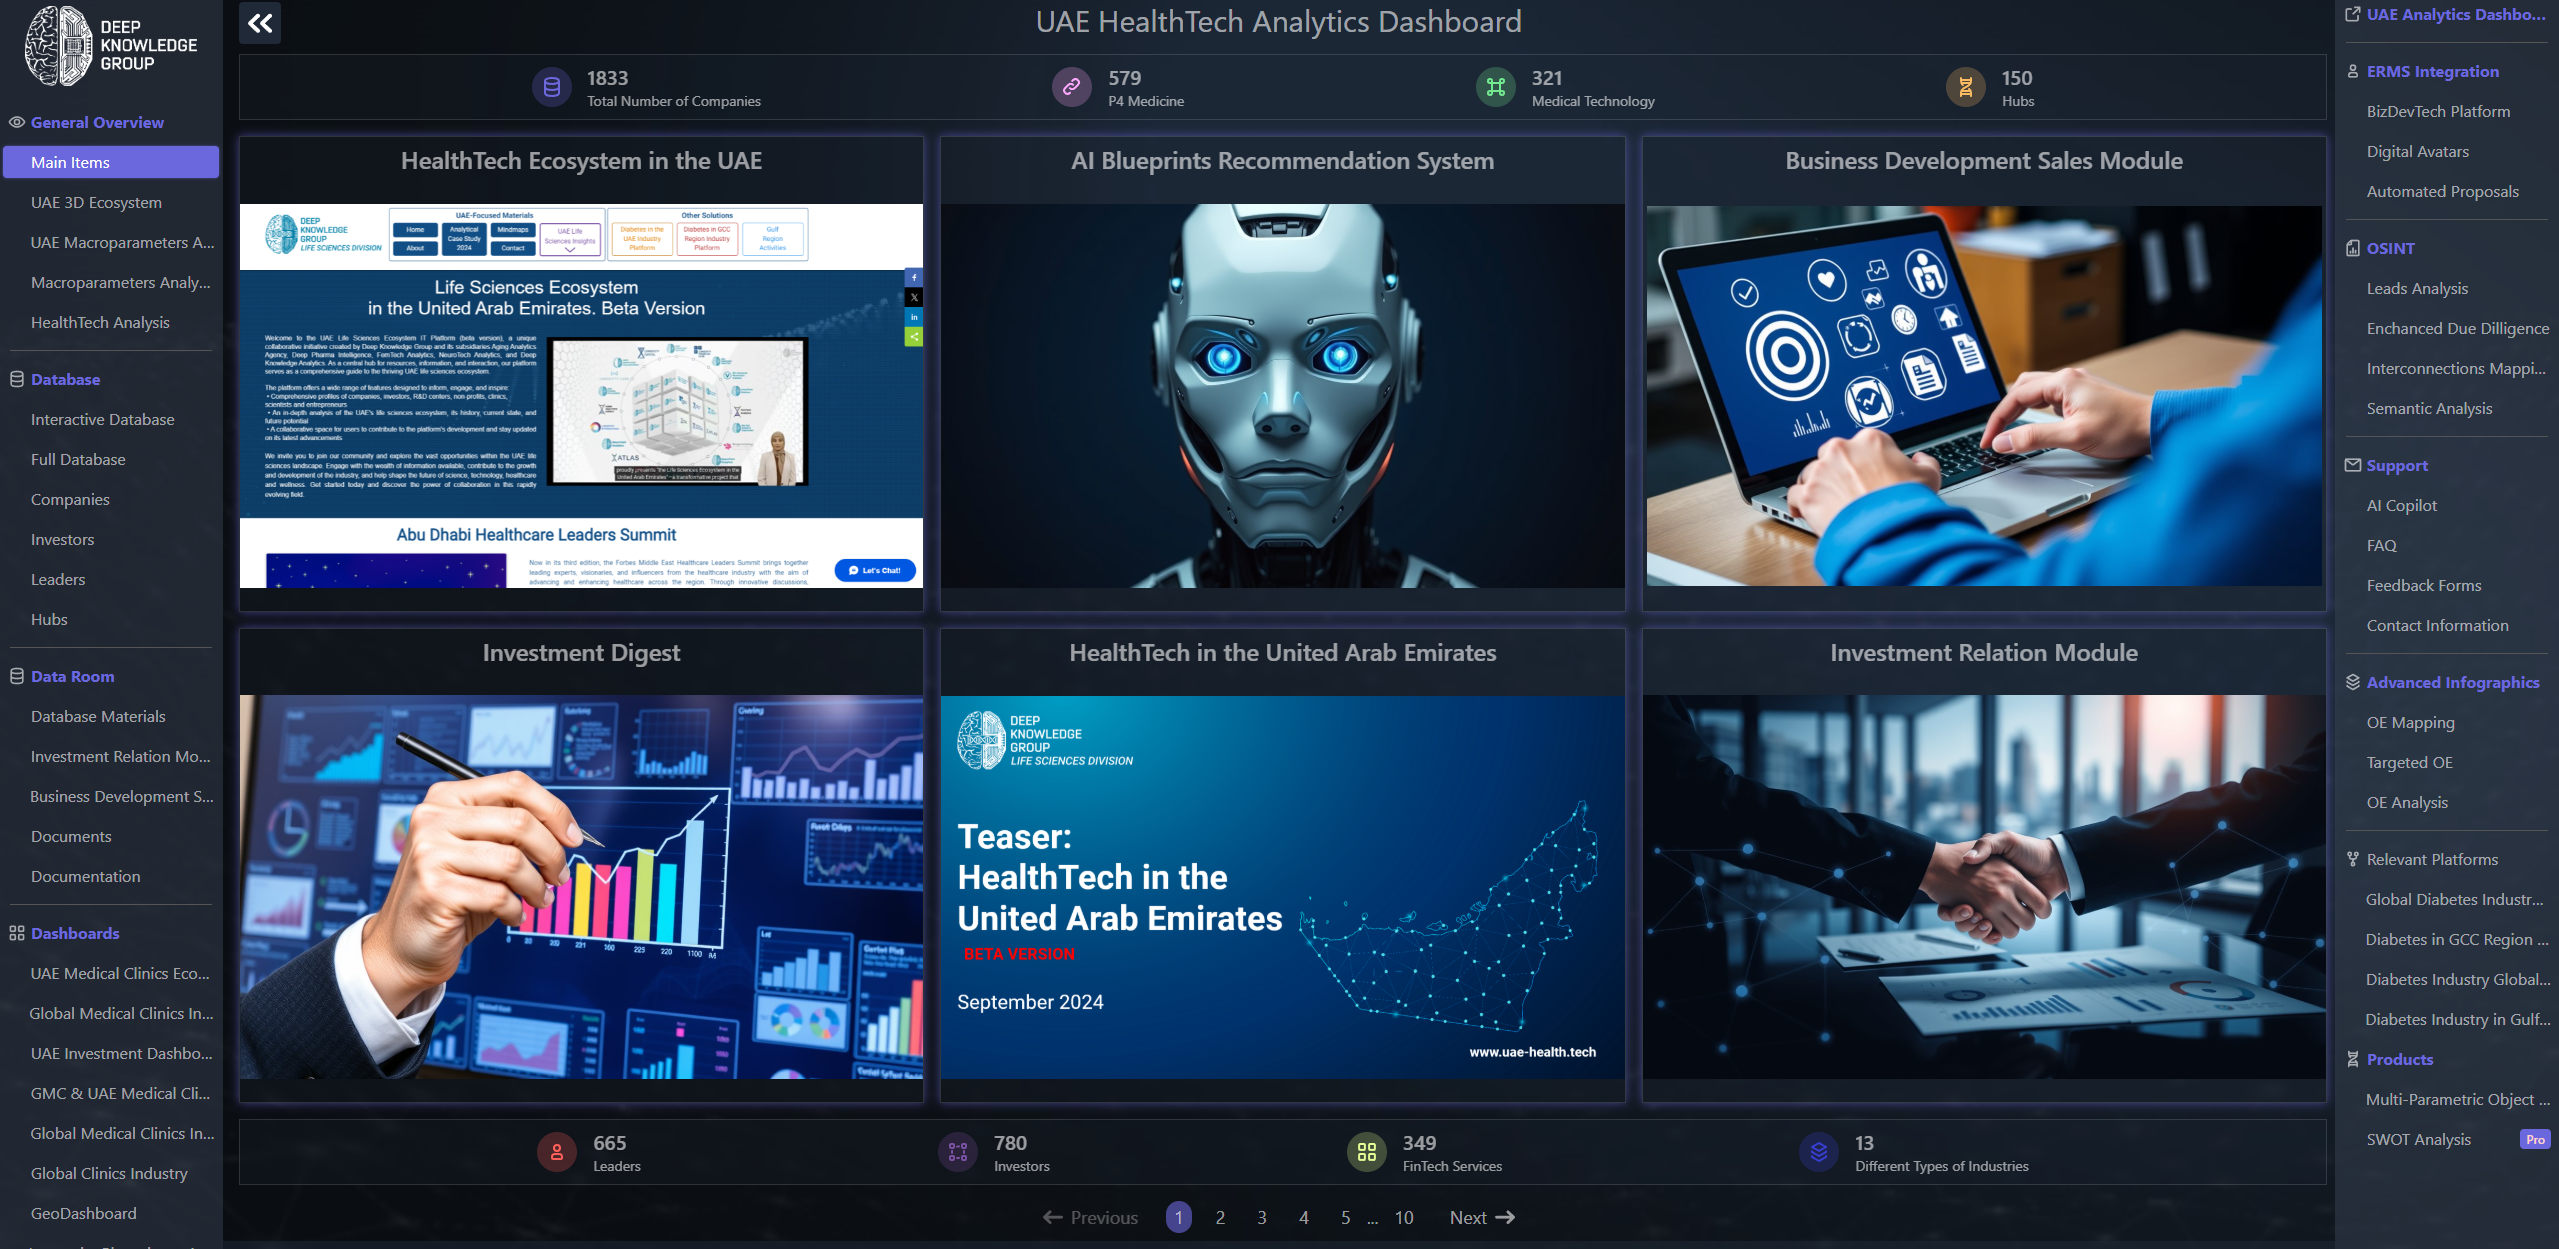Click the Leaders person icon
Image resolution: width=2559 pixels, height=1249 pixels.
tap(557, 1152)
